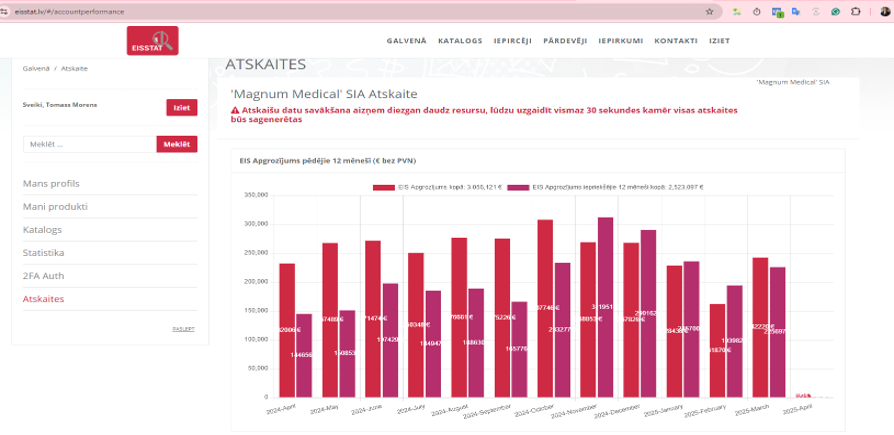Open the extension with green badge
This screenshot has width=894, height=435.
777,11
